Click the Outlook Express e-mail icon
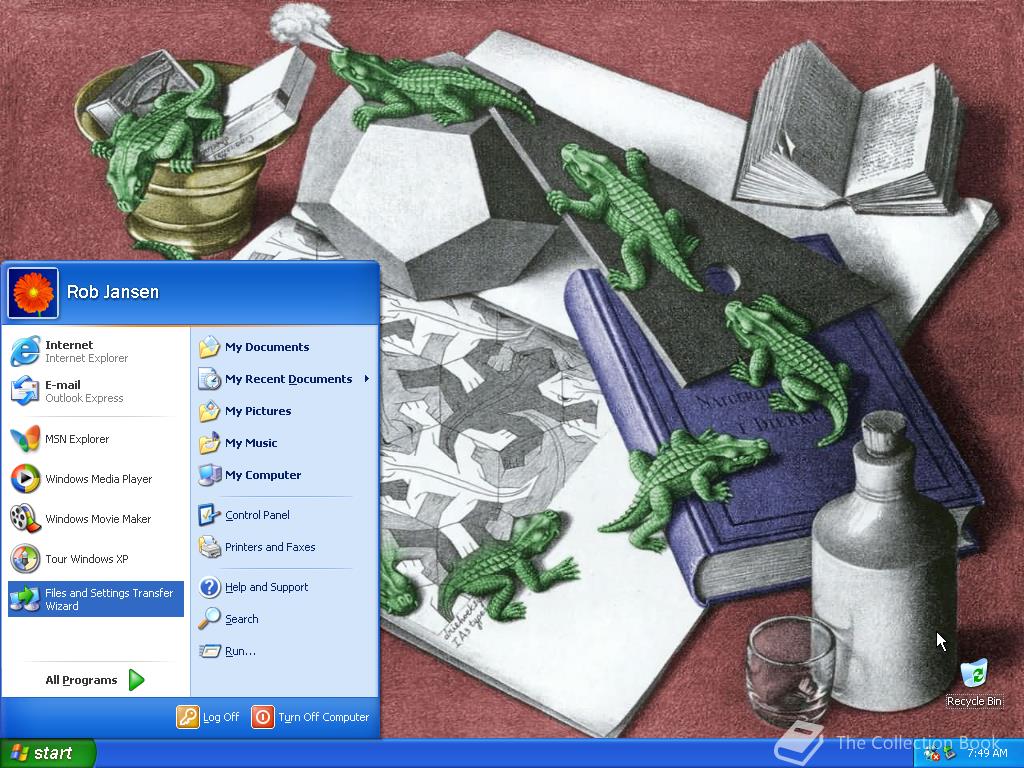 pos(25,391)
